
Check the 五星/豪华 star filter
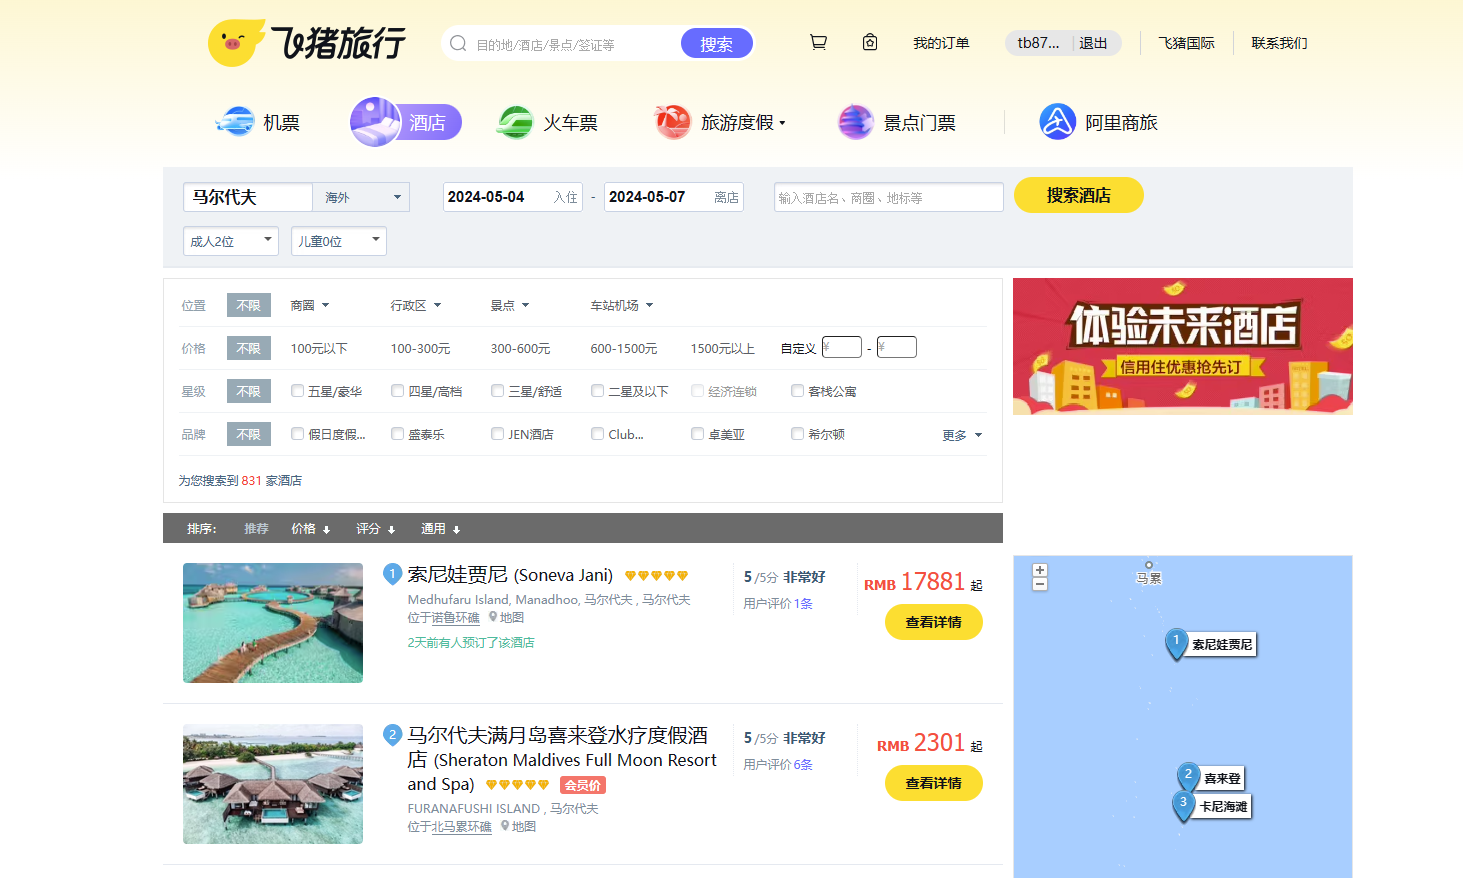(297, 391)
